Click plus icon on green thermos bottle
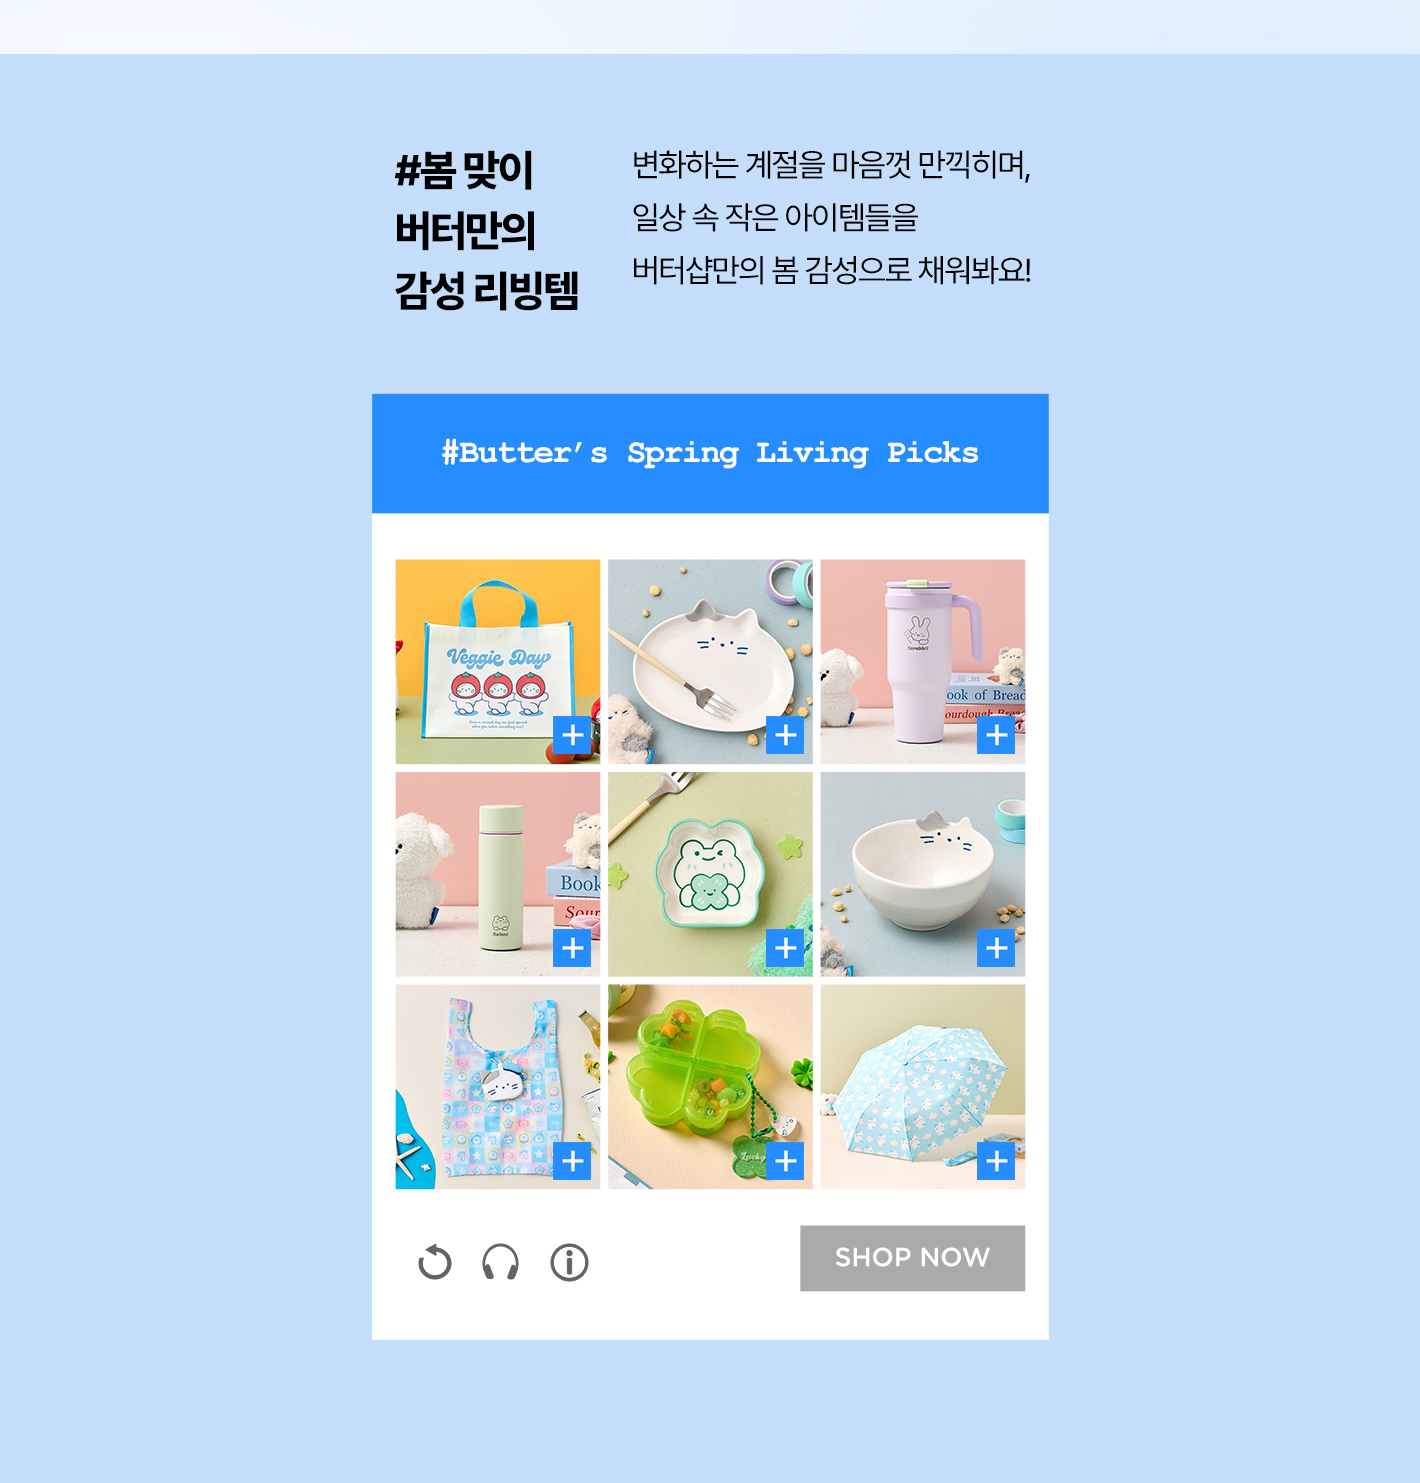This screenshot has width=1420, height=1483. pyautogui.click(x=573, y=948)
